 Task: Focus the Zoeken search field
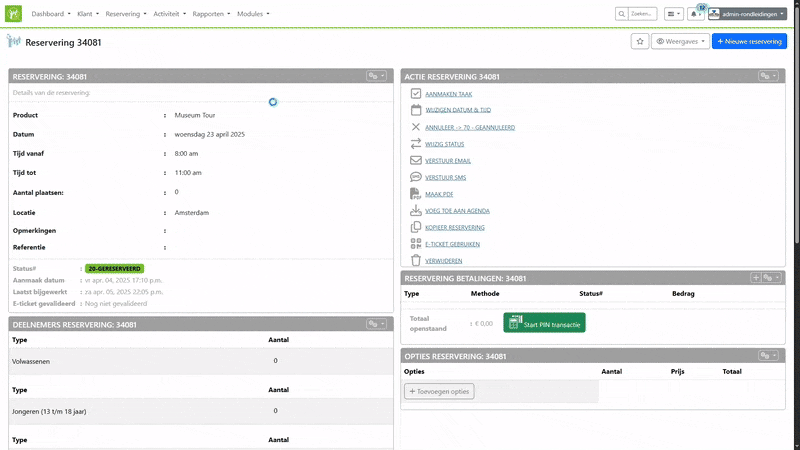[642, 14]
